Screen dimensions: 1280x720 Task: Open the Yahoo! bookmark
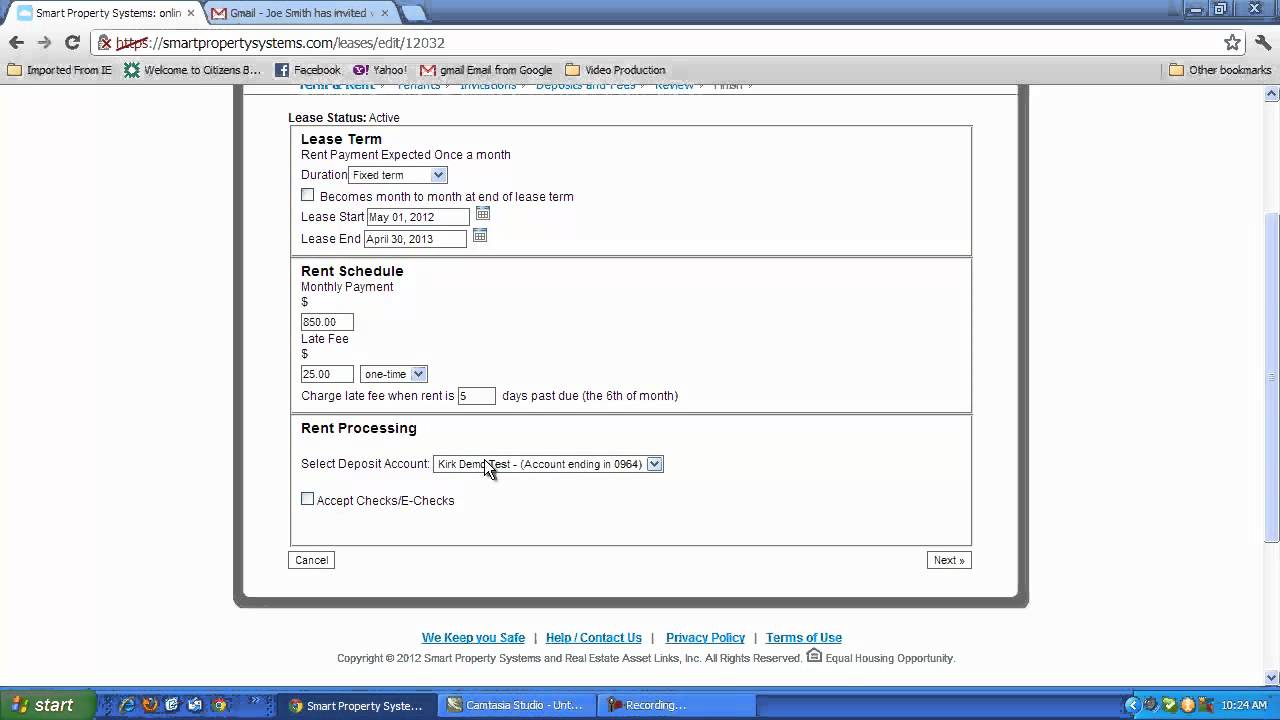[380, 70]
